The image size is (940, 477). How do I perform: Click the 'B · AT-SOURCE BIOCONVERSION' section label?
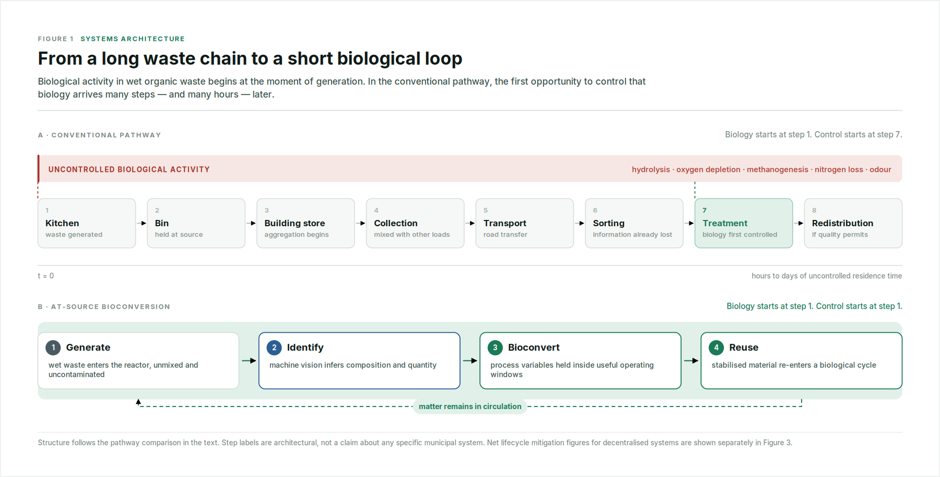104,307
